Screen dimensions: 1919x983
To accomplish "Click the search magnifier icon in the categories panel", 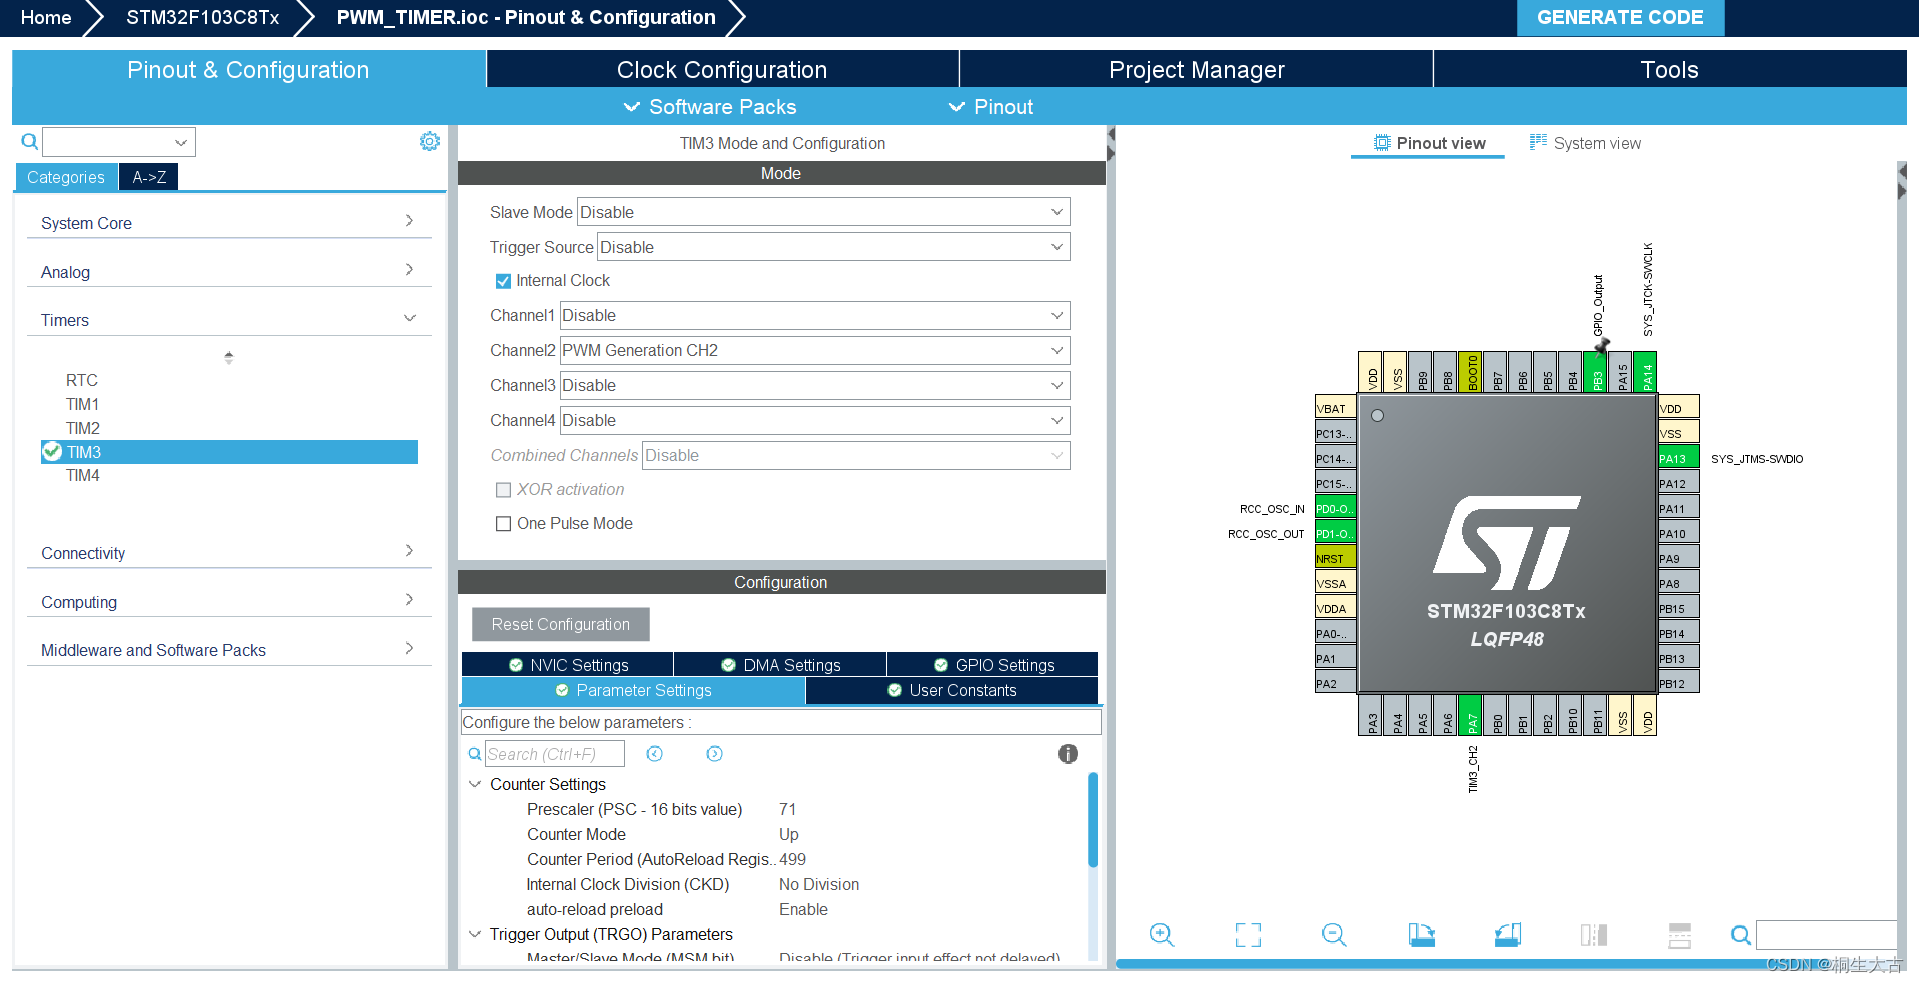I will pyautogui.click(x=30, y=142).
